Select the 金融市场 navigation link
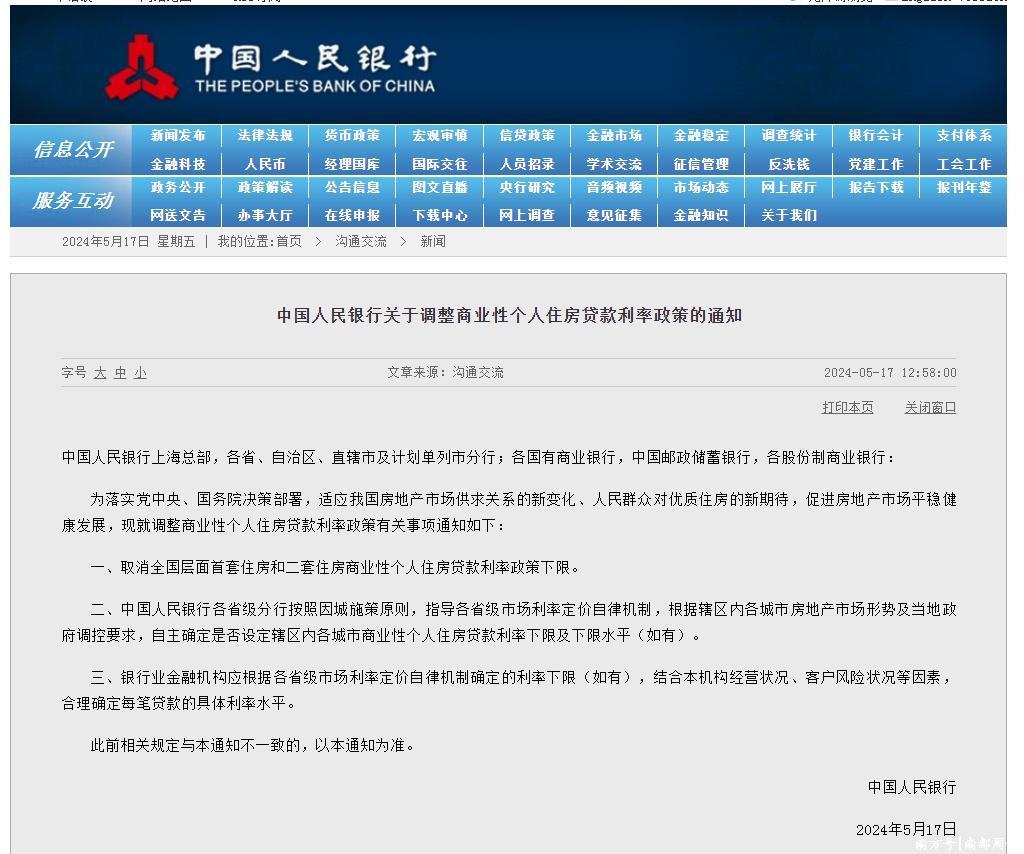 (x=614, y=135)
